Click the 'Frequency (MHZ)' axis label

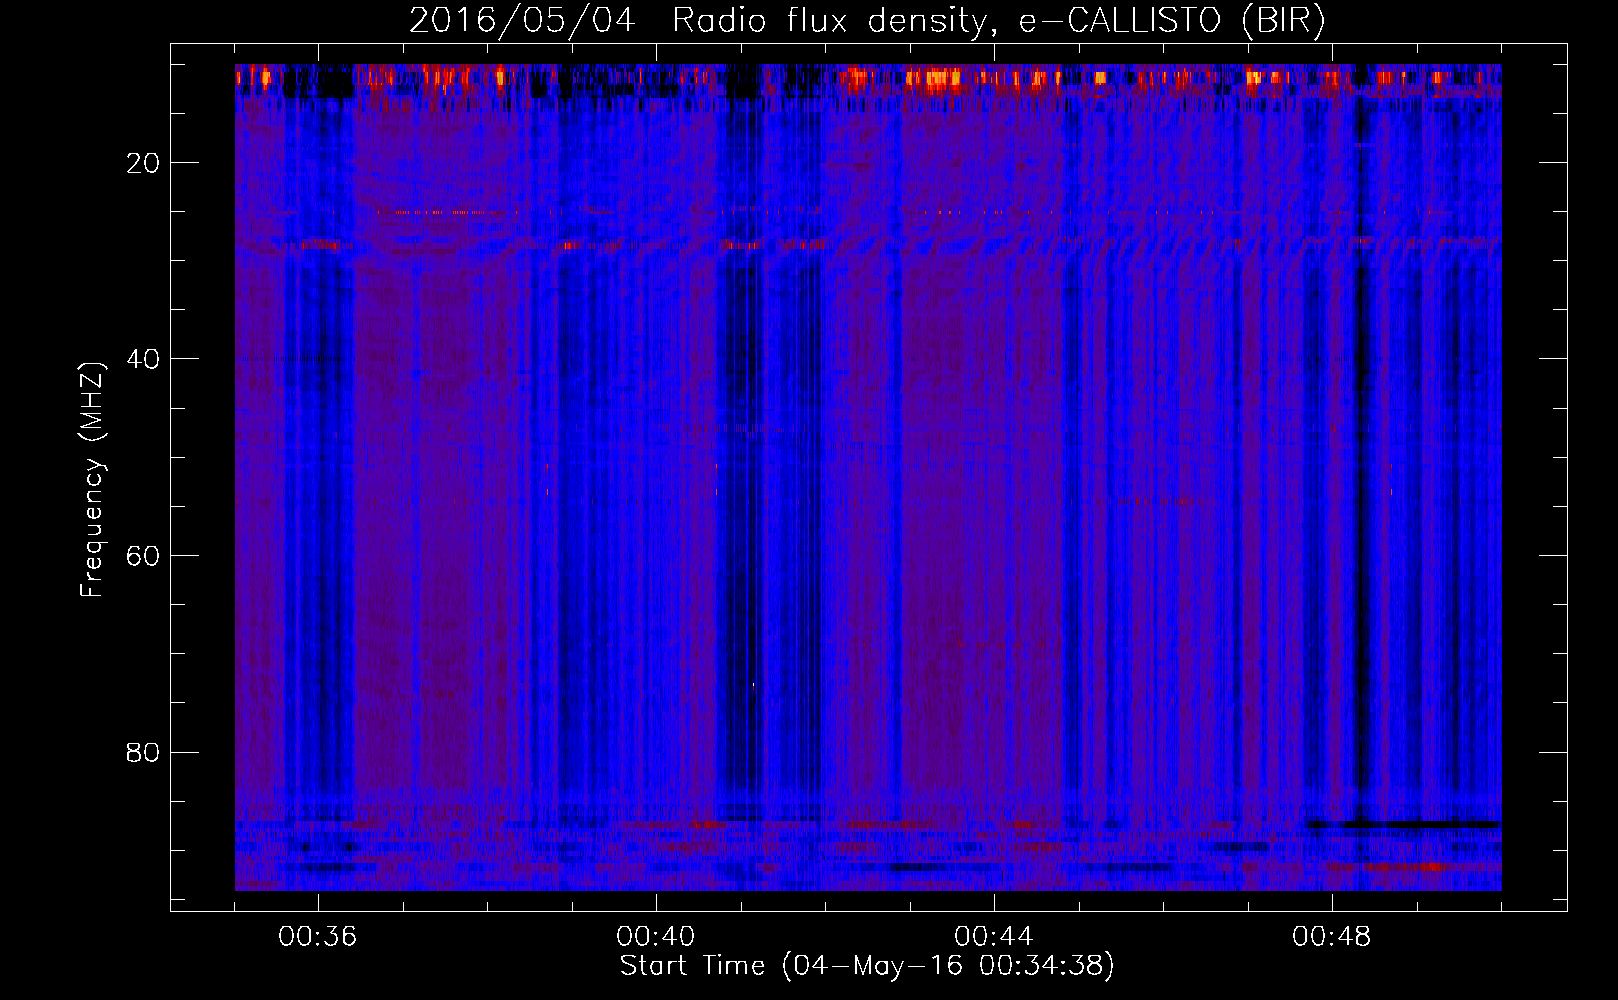click(x=91, y=480)
